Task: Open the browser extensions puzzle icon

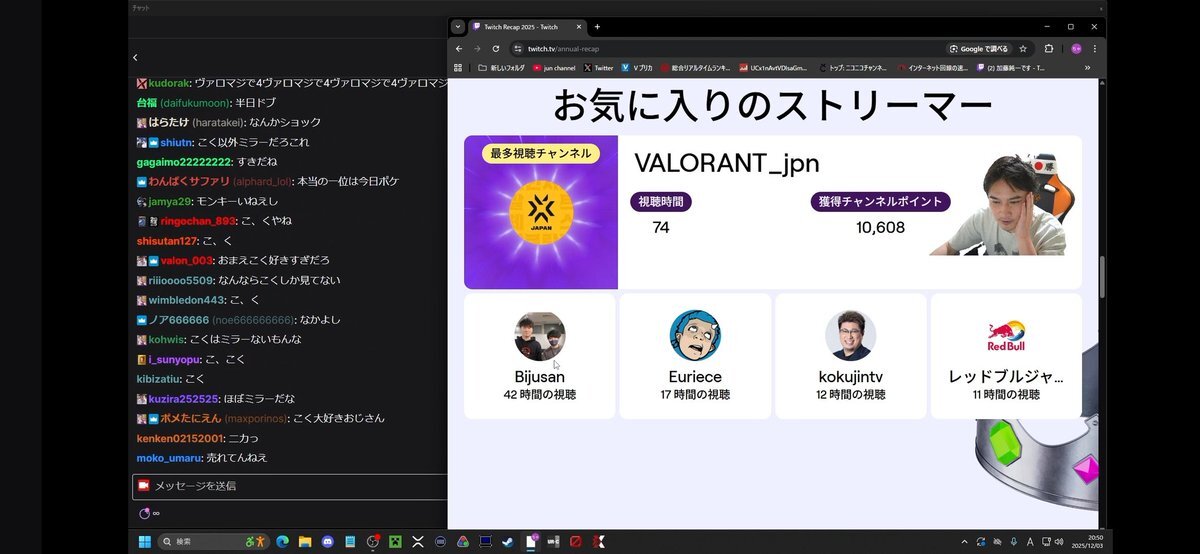Action: point(1049,48)
